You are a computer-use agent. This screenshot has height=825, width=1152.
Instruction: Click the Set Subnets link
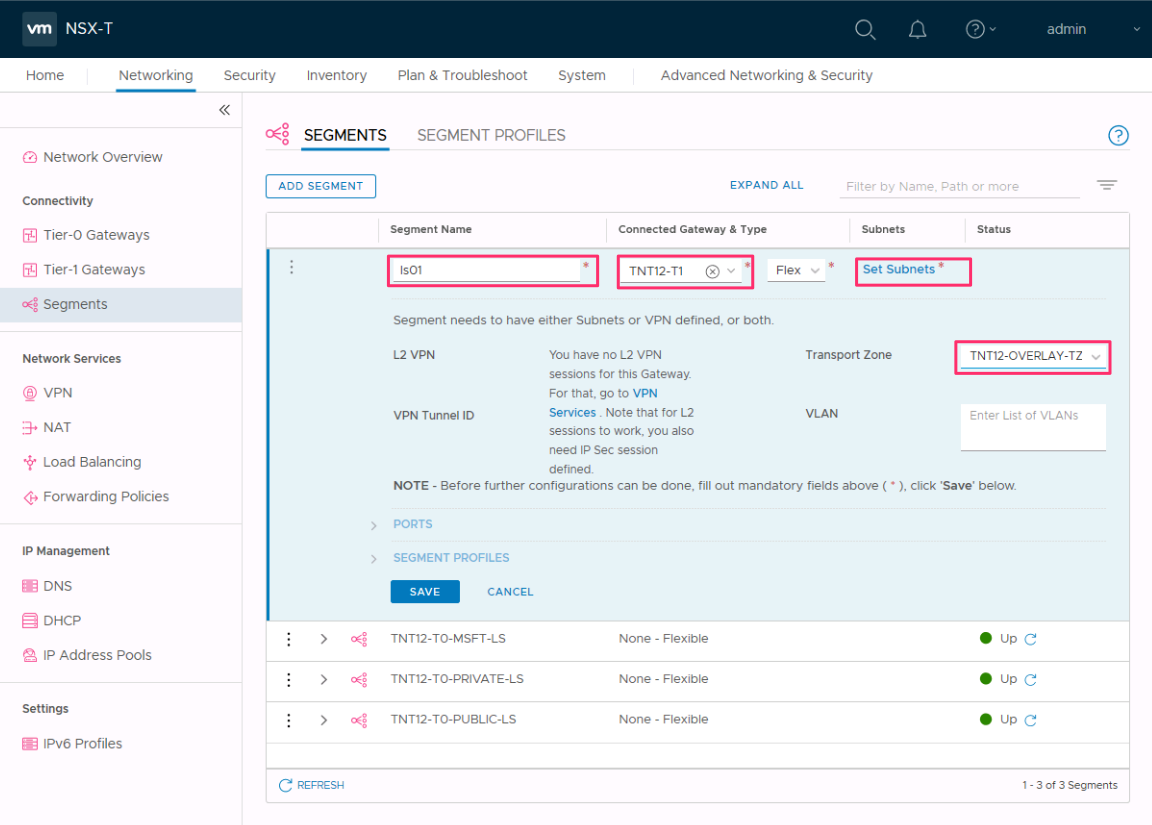tap(912, 270)
